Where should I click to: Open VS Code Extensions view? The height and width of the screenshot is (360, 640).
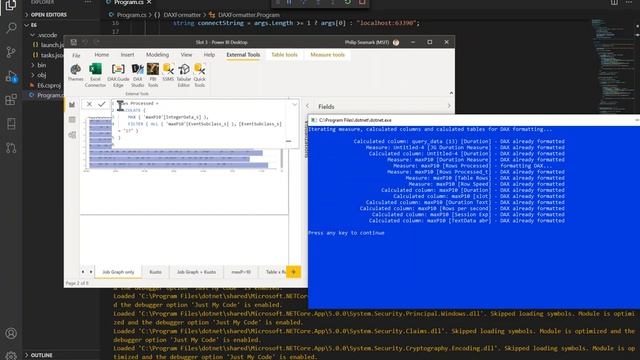pyautogui.click(x=11, y=100)
